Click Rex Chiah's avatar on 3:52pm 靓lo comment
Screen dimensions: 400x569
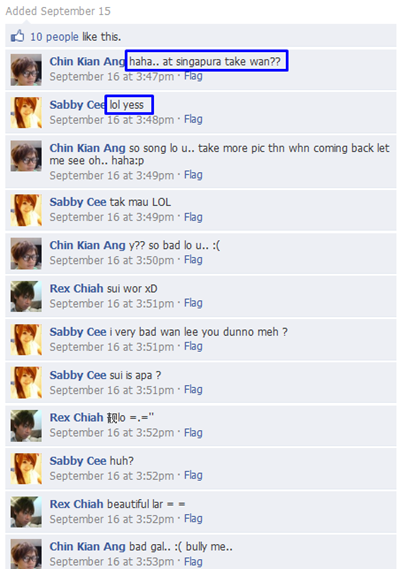(26, 426)
